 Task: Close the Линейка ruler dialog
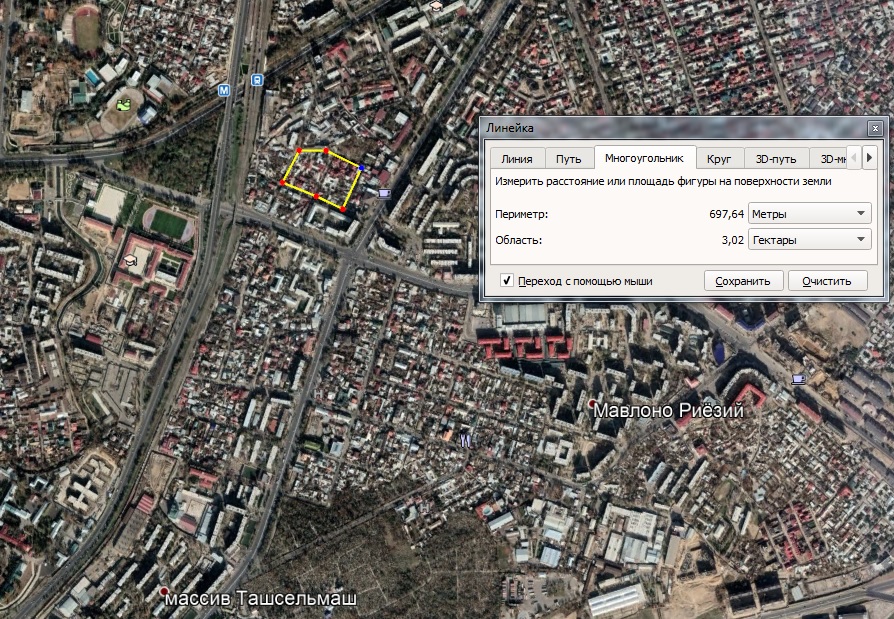click(875, 128)
